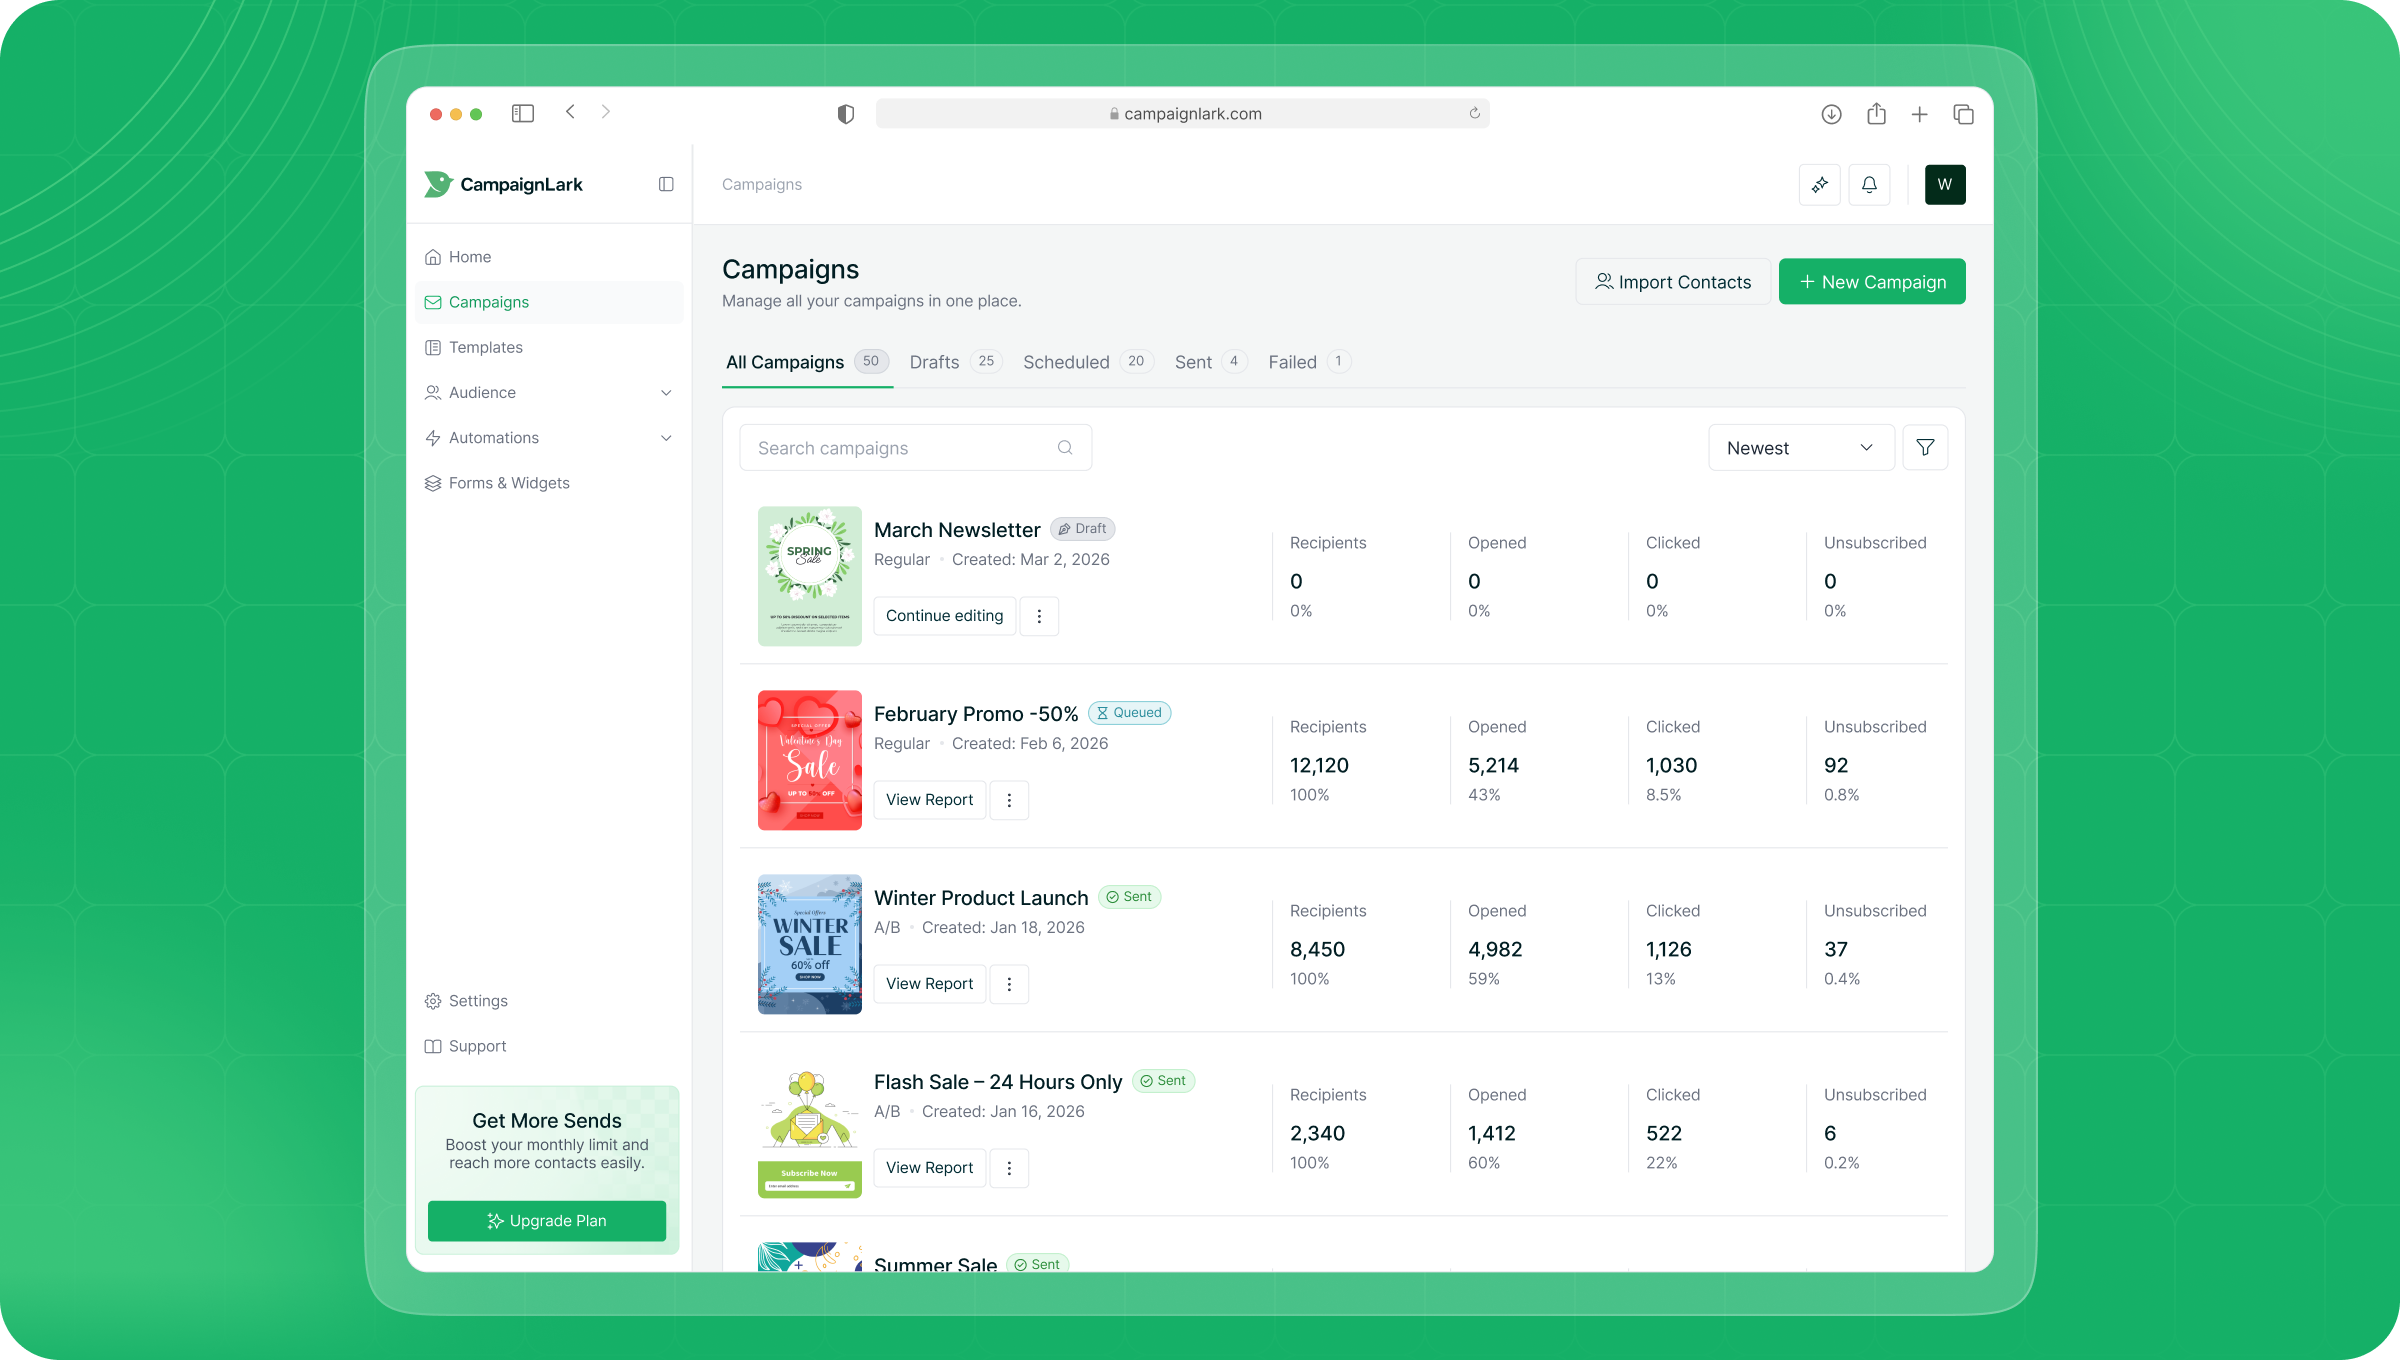Screen dimensions: 2400x1360
Task: Open options menu for Winter Product Launch
Action: coord(1009,984)
